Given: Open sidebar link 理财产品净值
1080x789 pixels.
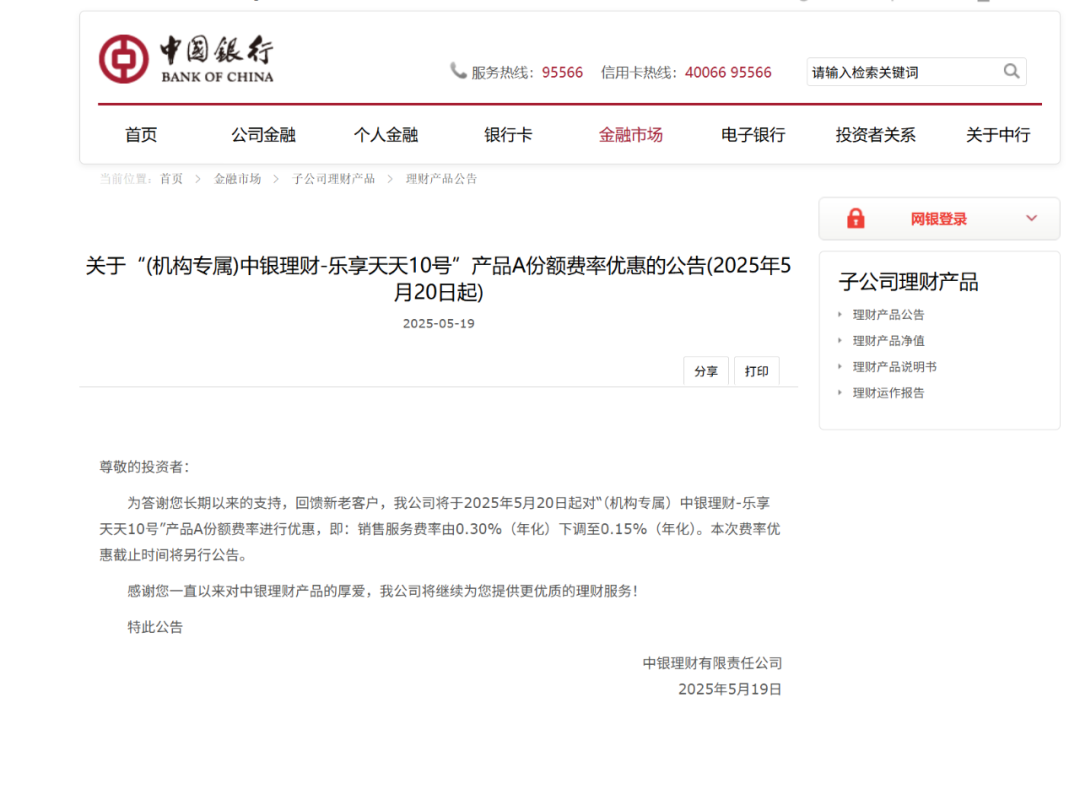Looking at the screenshot, I should [x=889, y=341].
